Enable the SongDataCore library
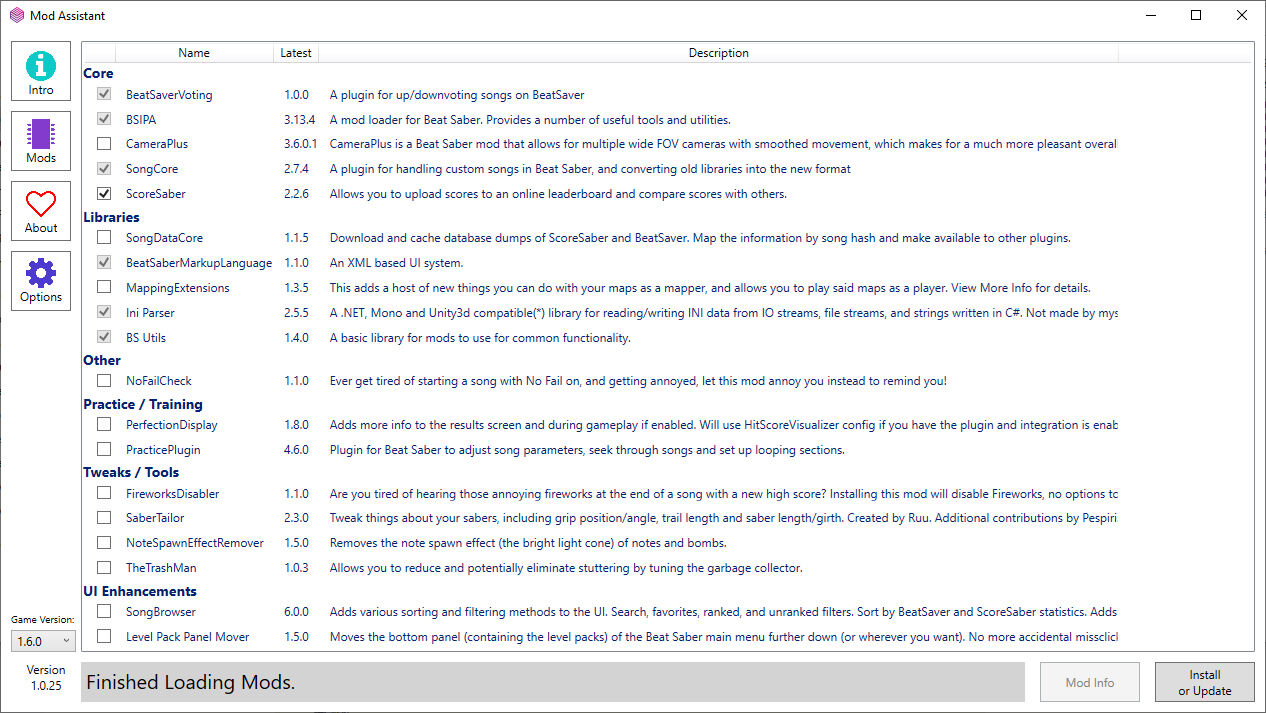Screen dimensions: 1266x713 coord(104,238)
